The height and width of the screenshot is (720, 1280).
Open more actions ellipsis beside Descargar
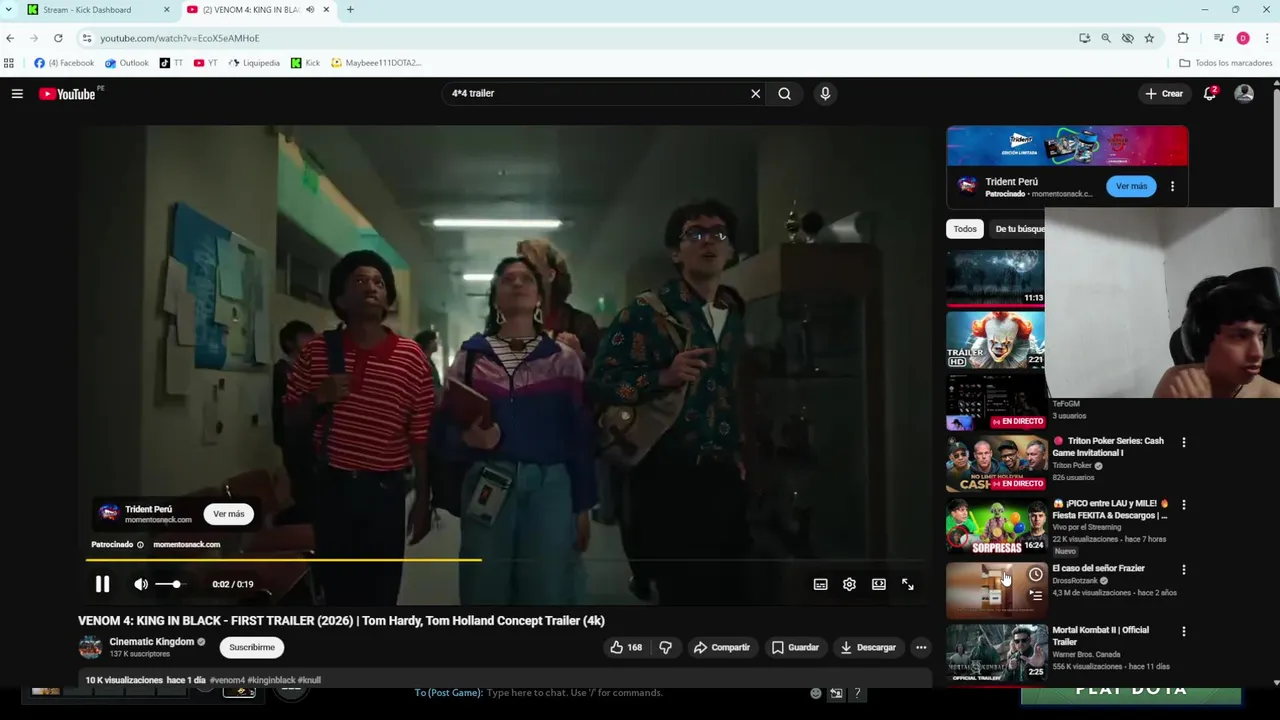tap(921, 648)
